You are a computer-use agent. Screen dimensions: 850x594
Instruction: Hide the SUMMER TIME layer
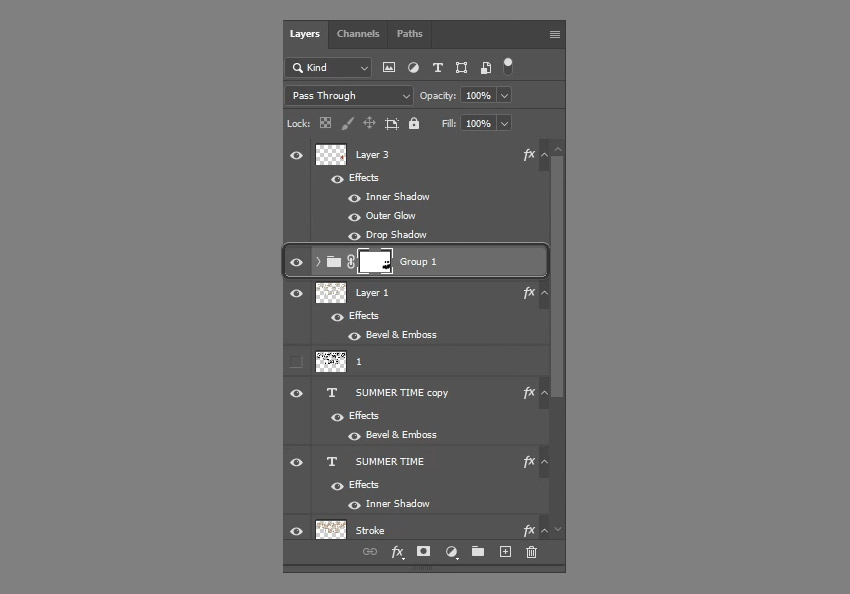pyautogui.click(x=296, y=461)
